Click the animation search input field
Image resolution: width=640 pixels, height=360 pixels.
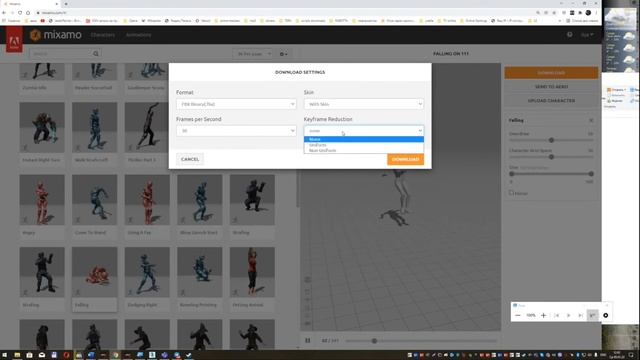60,53
